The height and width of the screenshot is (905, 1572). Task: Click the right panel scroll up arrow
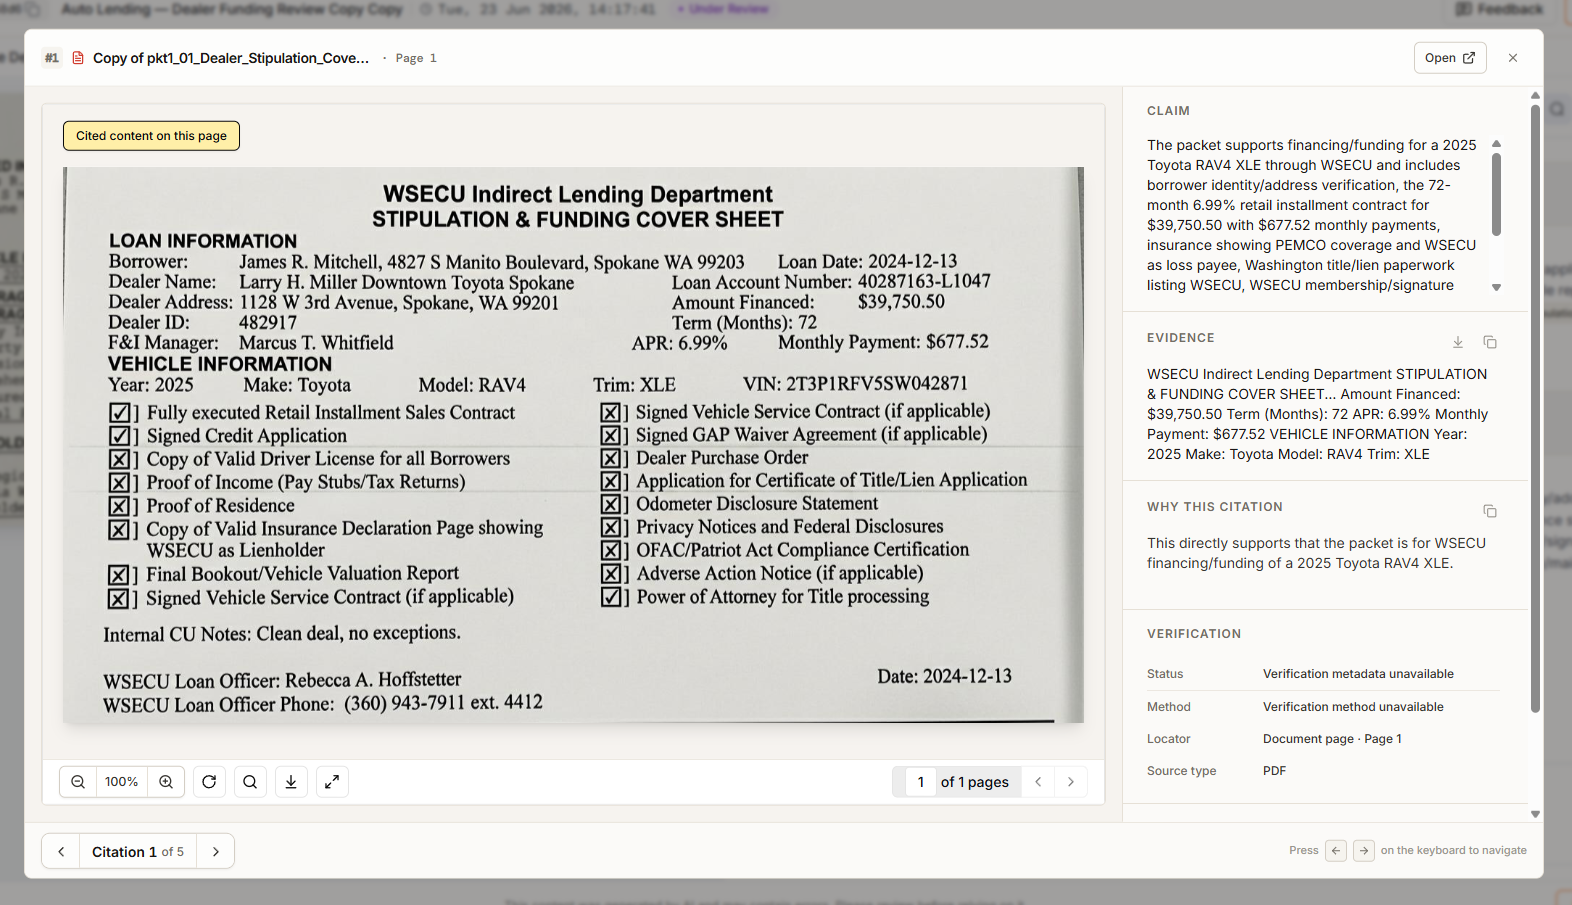(1535, 96)
